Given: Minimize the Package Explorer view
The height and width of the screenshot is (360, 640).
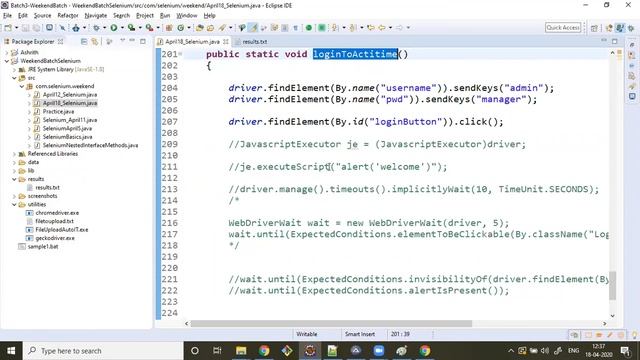Looking at the screenshot, I should [x=132, y=41].
